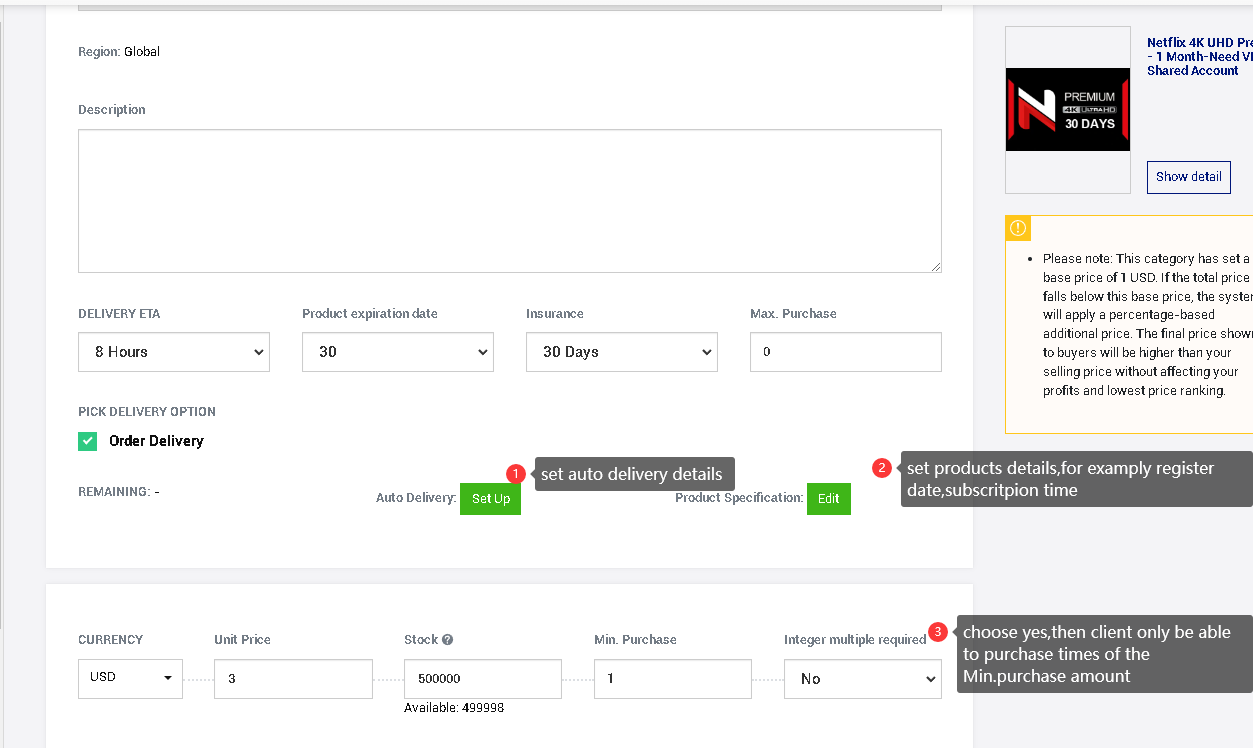Click the Netflix Premium product thumbnail
Screen dimensions: 1253x748
pyautogui.click(x=1067, y=110)
